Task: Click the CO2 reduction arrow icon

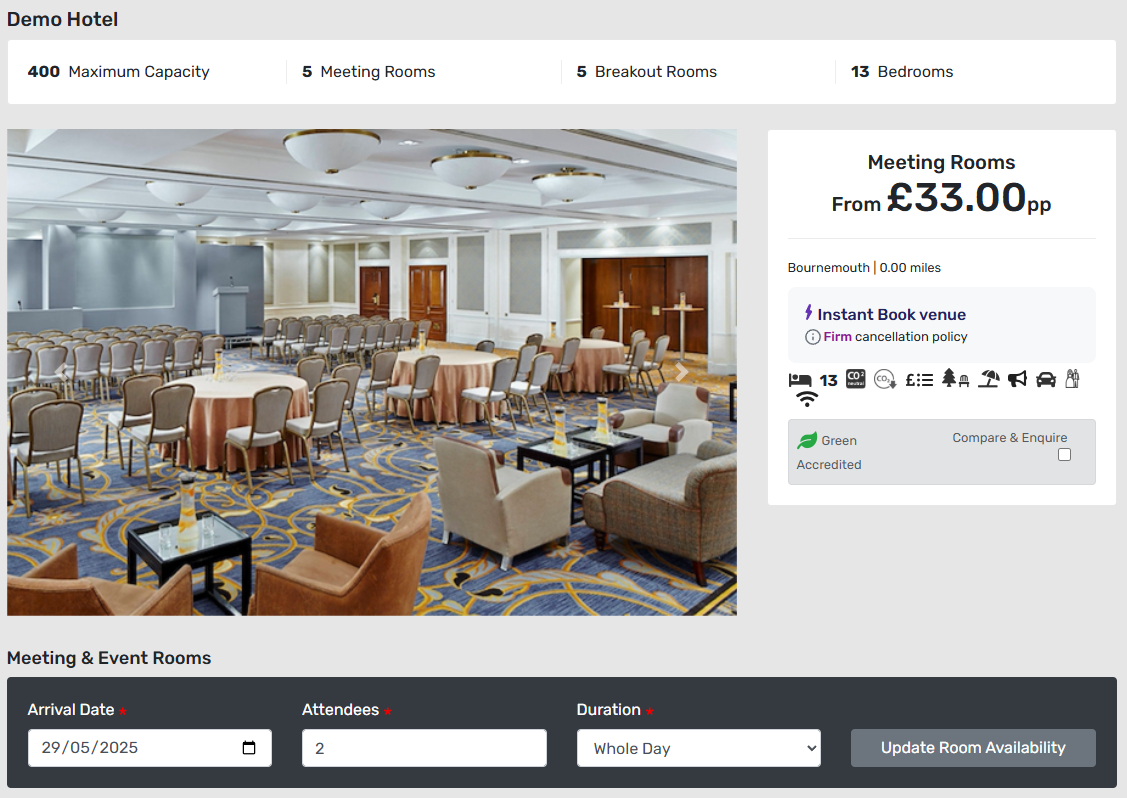Action: pyautogui.click(x=885, y=379)
